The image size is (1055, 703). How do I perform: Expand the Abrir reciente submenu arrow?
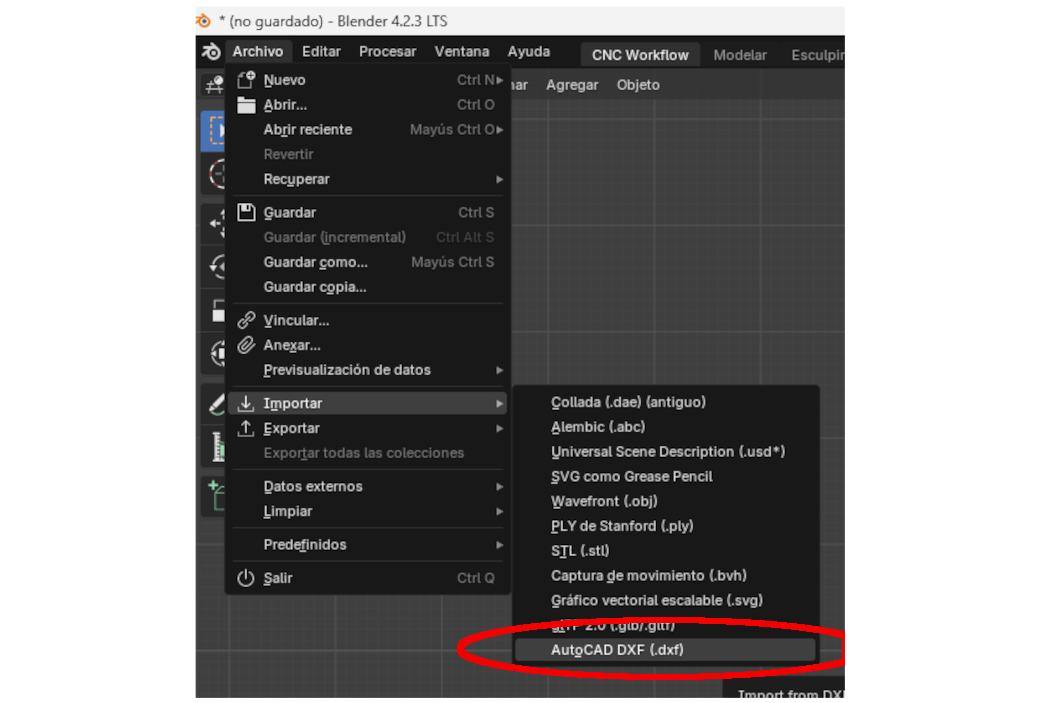point(499,130)
